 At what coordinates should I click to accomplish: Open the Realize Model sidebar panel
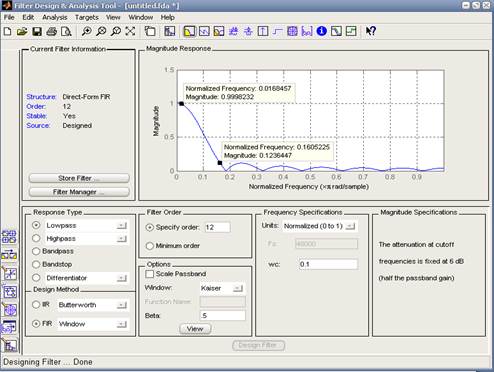click(x=9, y=292)
